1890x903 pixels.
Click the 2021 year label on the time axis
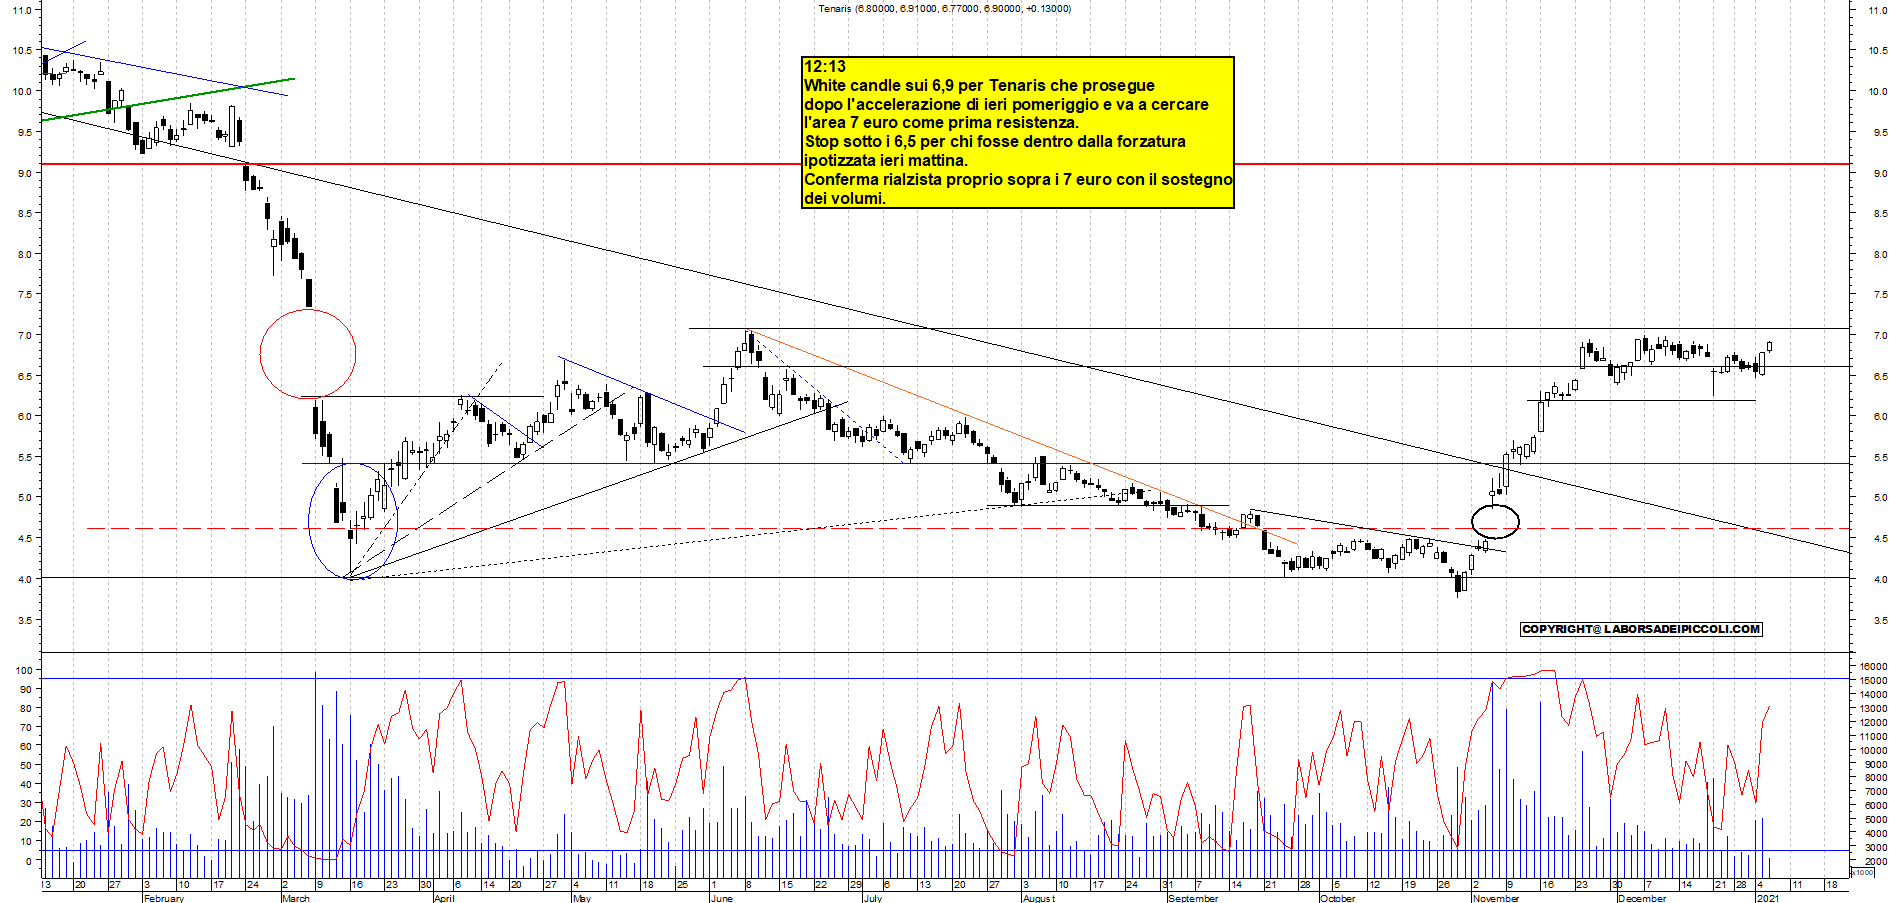click(x=1768, y=898)
